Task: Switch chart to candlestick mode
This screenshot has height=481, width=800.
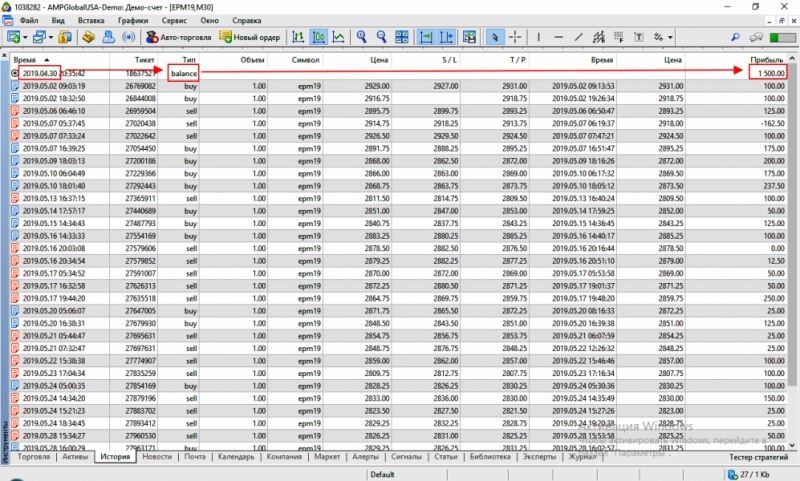Action: (319, 37)
